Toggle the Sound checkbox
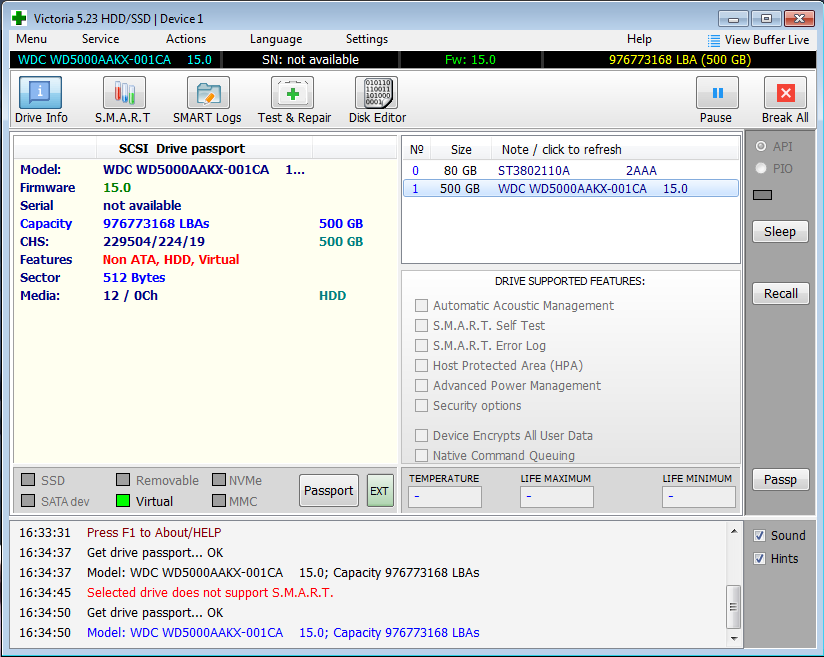Viewport: 824px width, 657px height. [x=759, y=536]
